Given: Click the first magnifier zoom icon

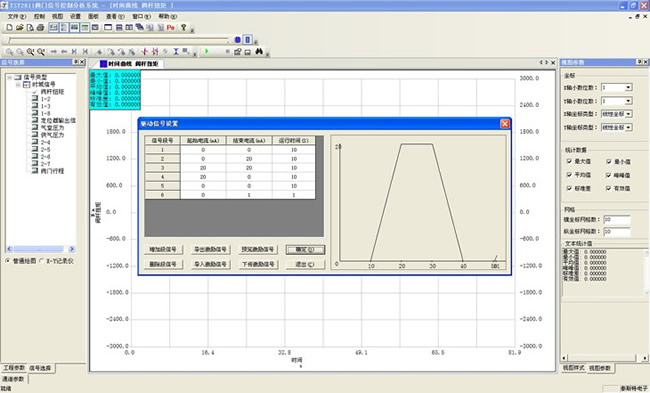Looking at the screenshot, I should click(x=9, y=52).
